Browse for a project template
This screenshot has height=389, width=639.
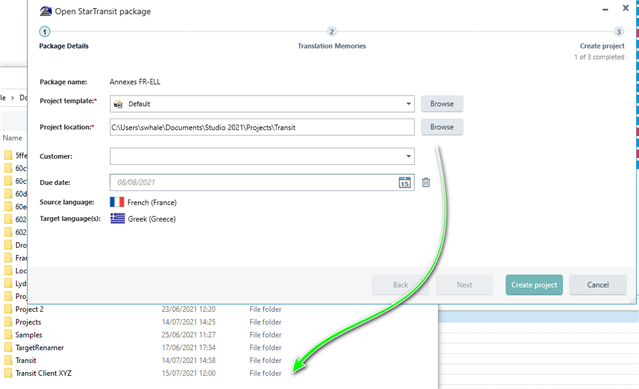442,104
